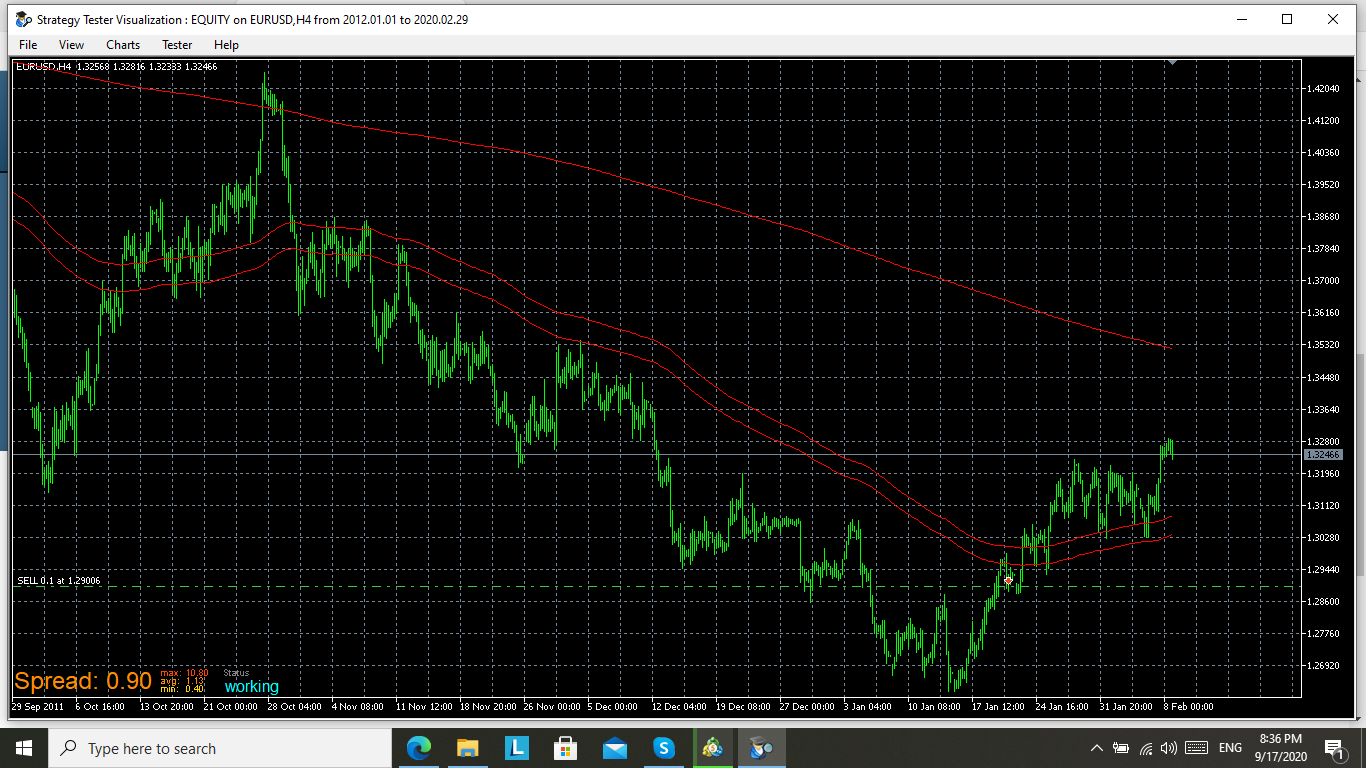The height and width of the screenshot is (768, 1366).
Task: Click the battery tray icon
Action: (1121, 748)
